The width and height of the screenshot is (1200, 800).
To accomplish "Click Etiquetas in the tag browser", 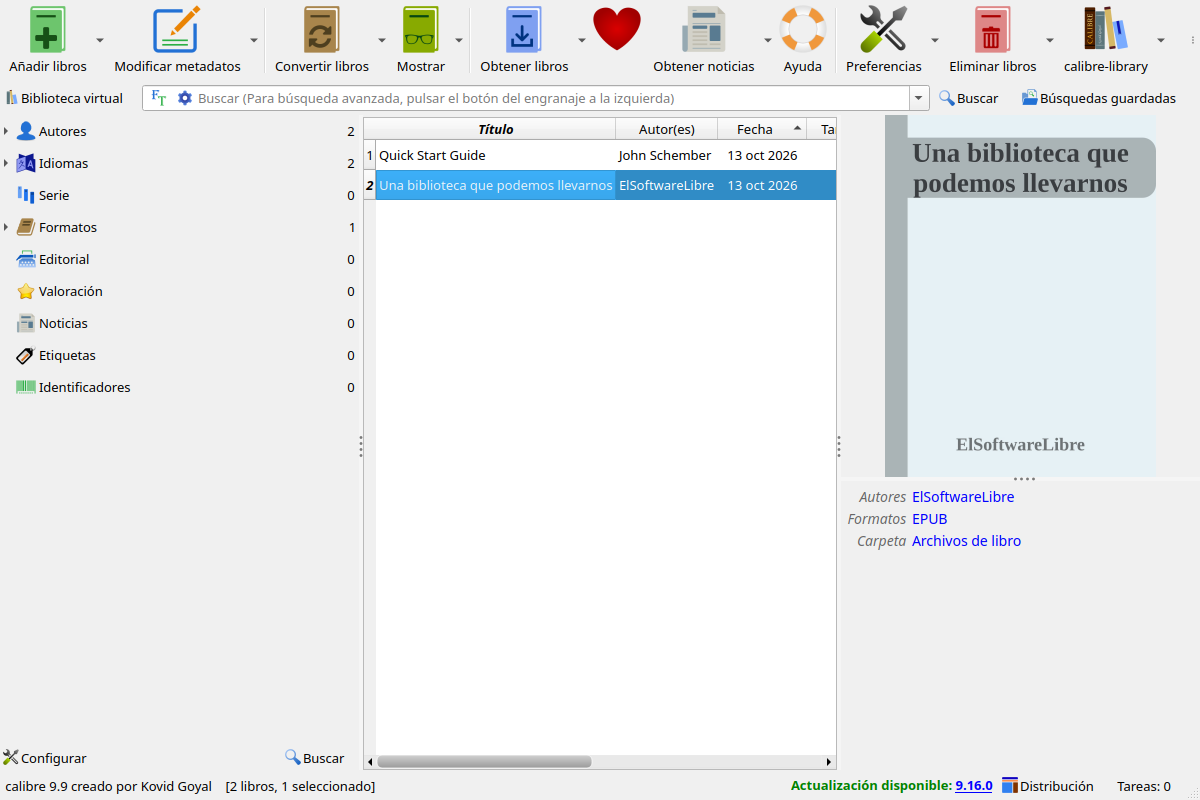I will coord(67,355).
